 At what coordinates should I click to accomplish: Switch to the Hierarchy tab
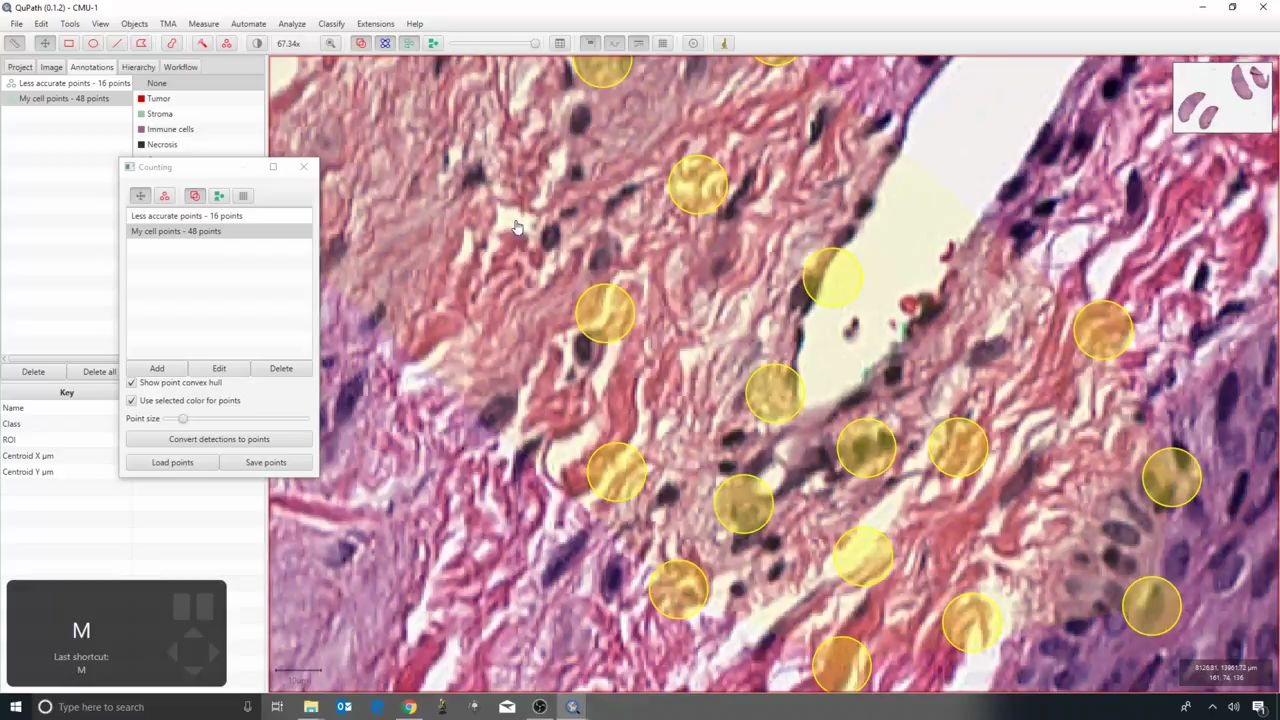click(138, 67)
